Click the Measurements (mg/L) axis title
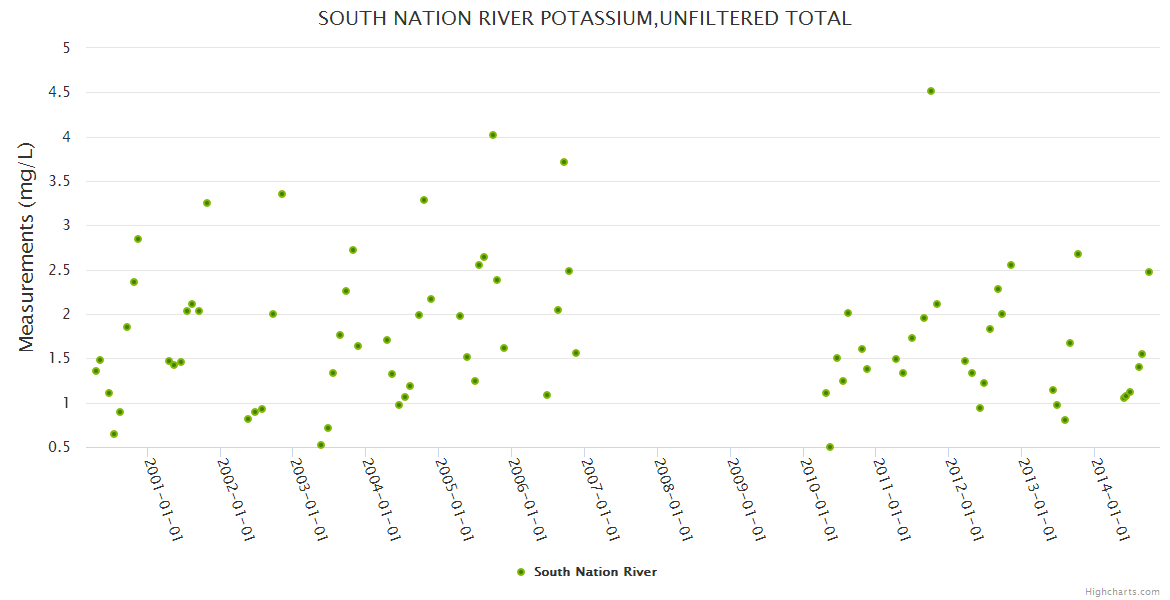The image size is (1170, 600). [27, 247]
